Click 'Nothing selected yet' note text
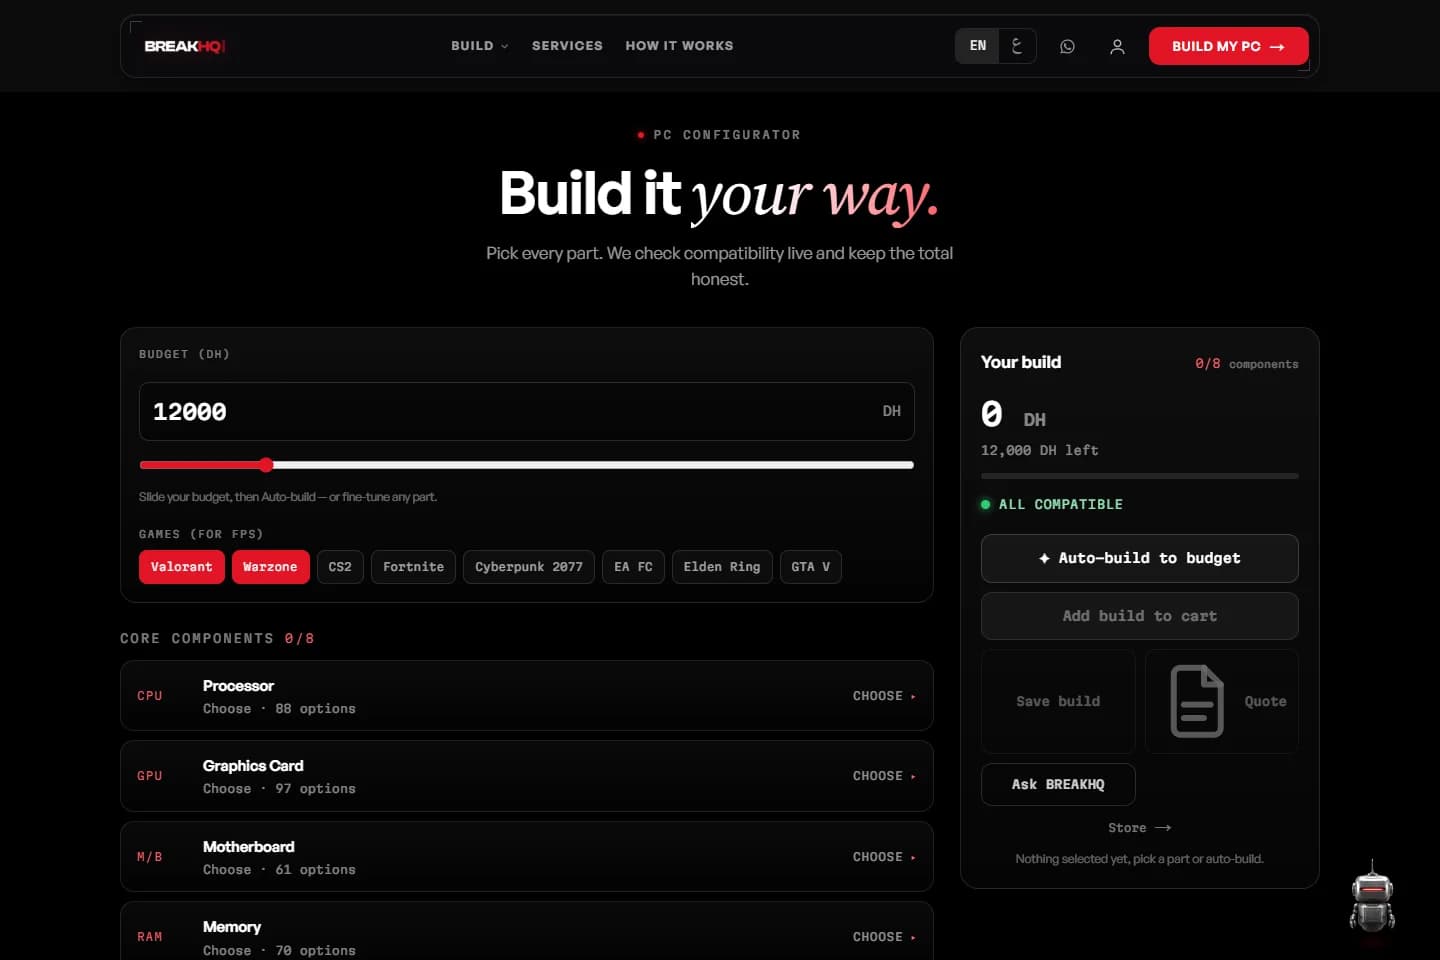The height and width of the screenshot is (960, 1440). (1139, 859)
